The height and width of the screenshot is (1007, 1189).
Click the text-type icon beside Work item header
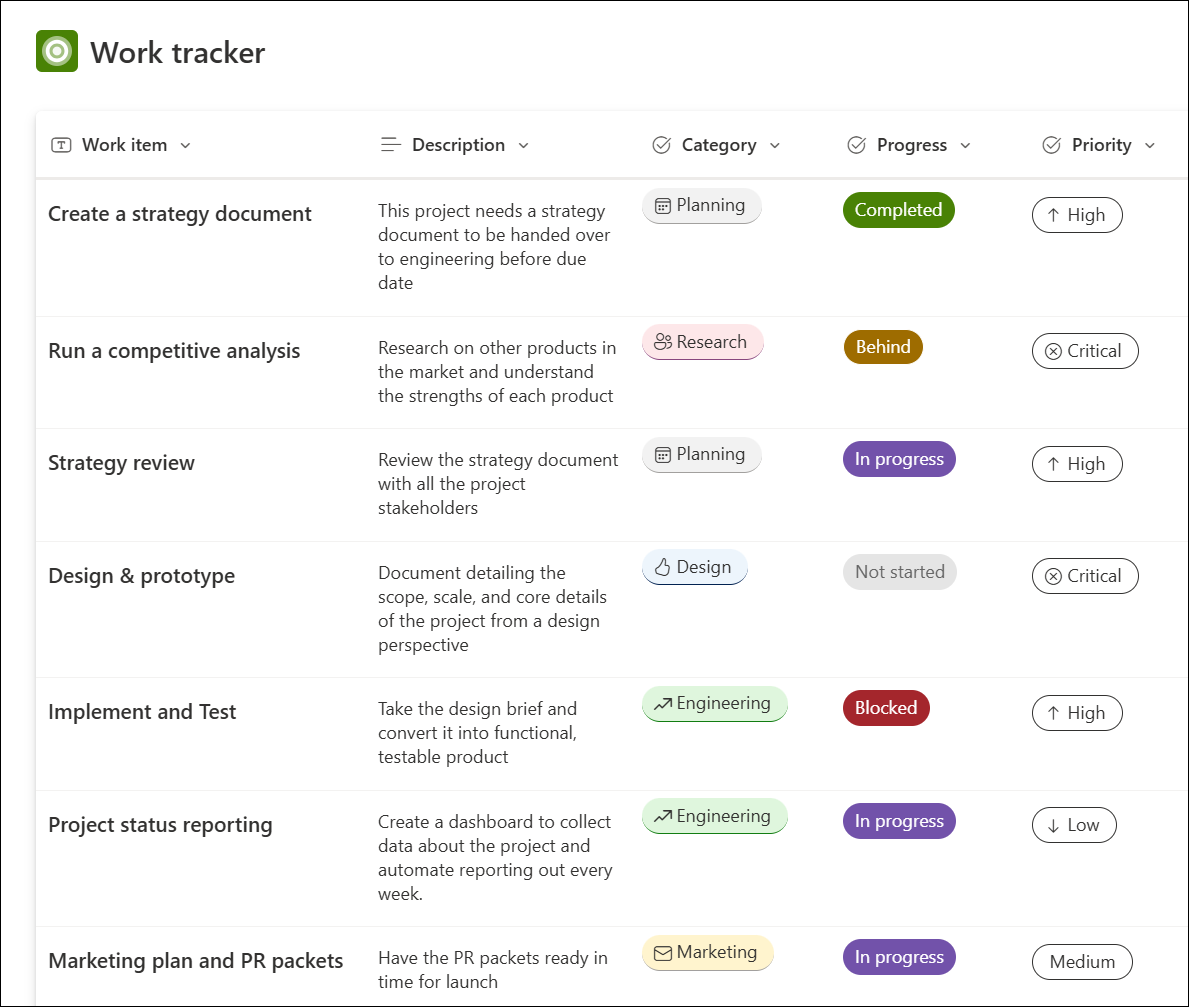(61, 144)
